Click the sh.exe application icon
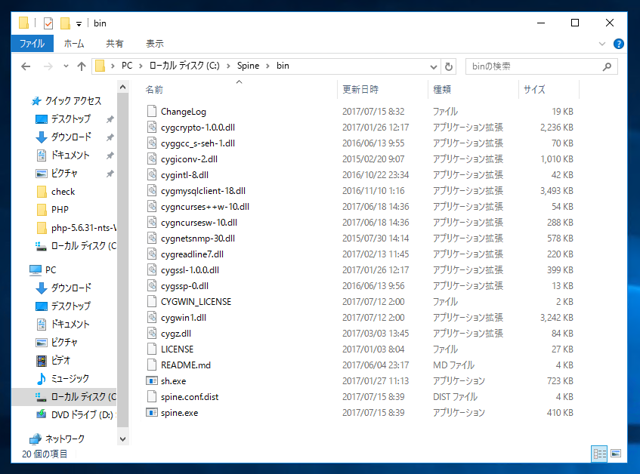The width and height of the screenshot is (640, 474). [152, 381]
